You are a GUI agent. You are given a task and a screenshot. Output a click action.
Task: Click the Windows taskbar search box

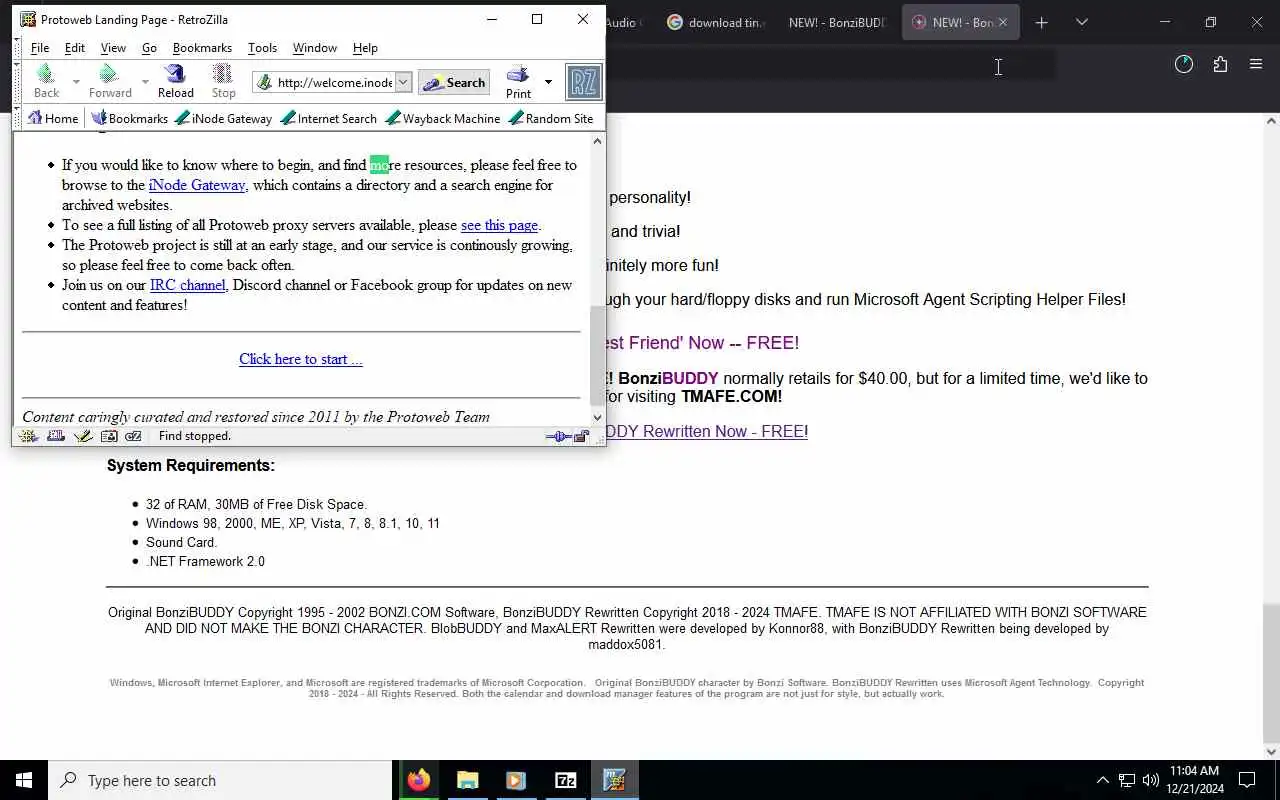(220, 780)
